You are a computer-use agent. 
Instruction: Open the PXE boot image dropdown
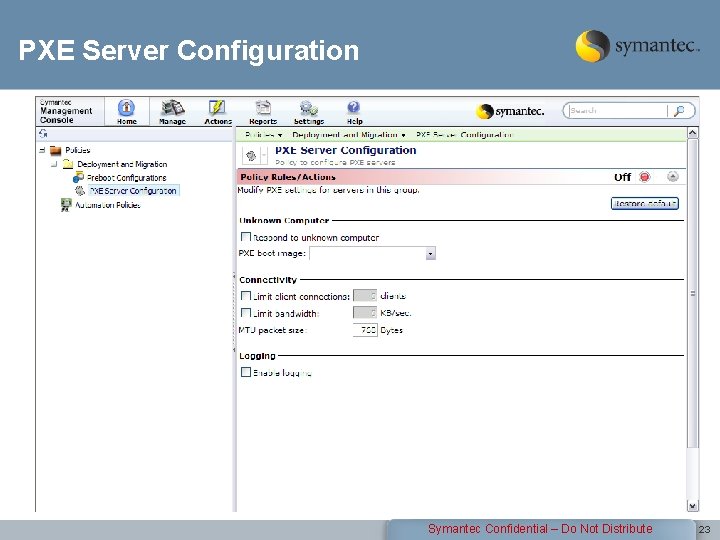430,253
